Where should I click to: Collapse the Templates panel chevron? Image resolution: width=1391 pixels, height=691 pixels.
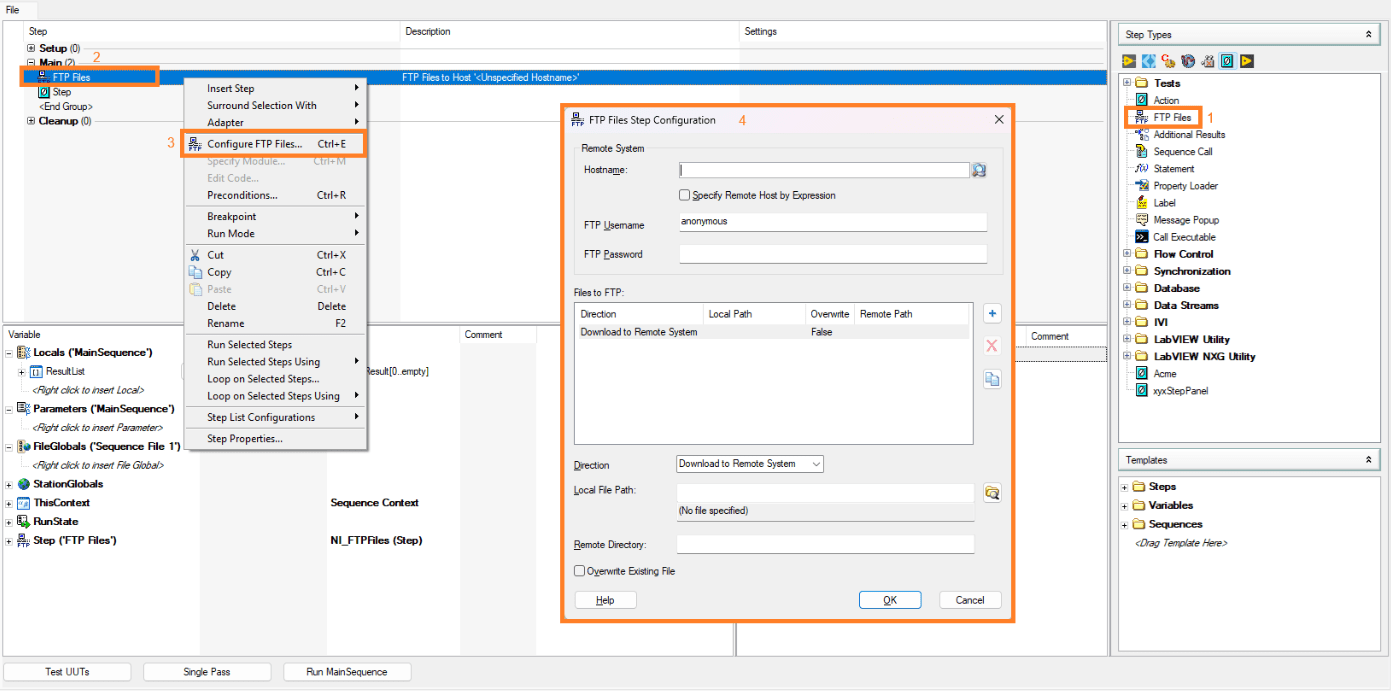(1369, 460)
